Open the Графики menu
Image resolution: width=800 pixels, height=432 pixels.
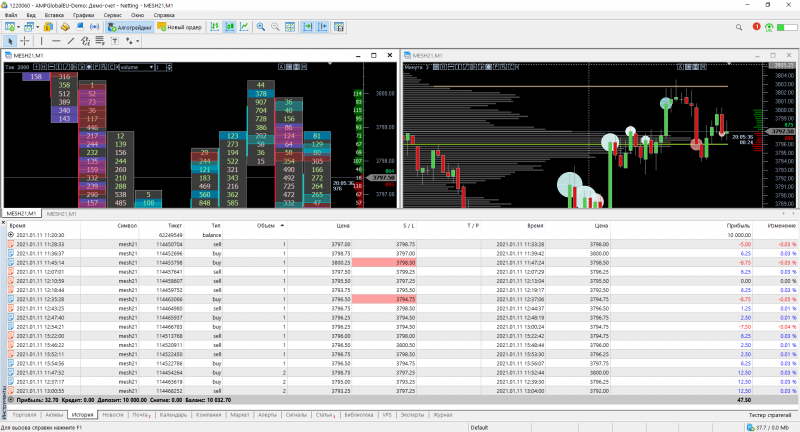[x=83, y=15]
